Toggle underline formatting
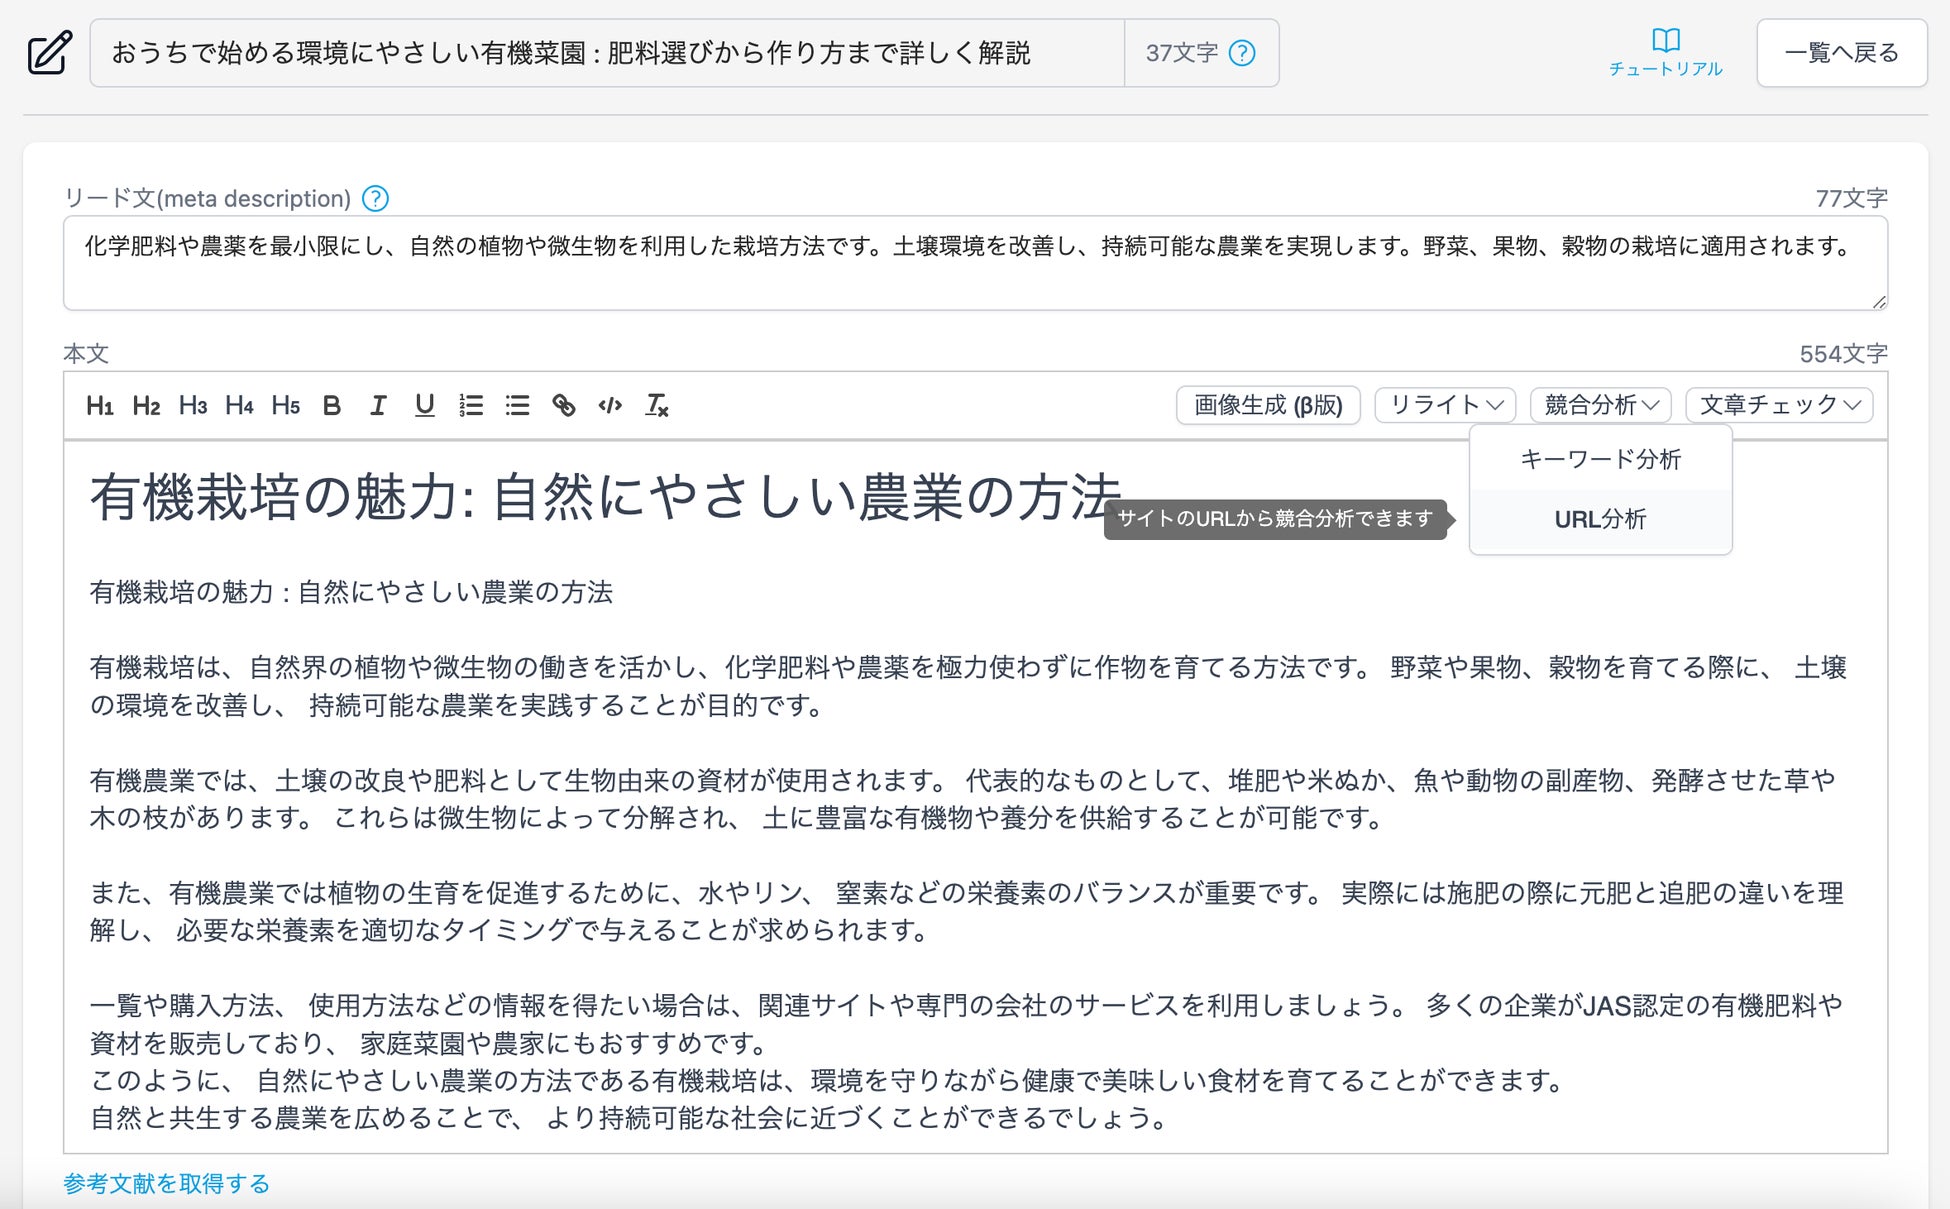This screenshot has width=1950, height=1209. tap(424, 405)
